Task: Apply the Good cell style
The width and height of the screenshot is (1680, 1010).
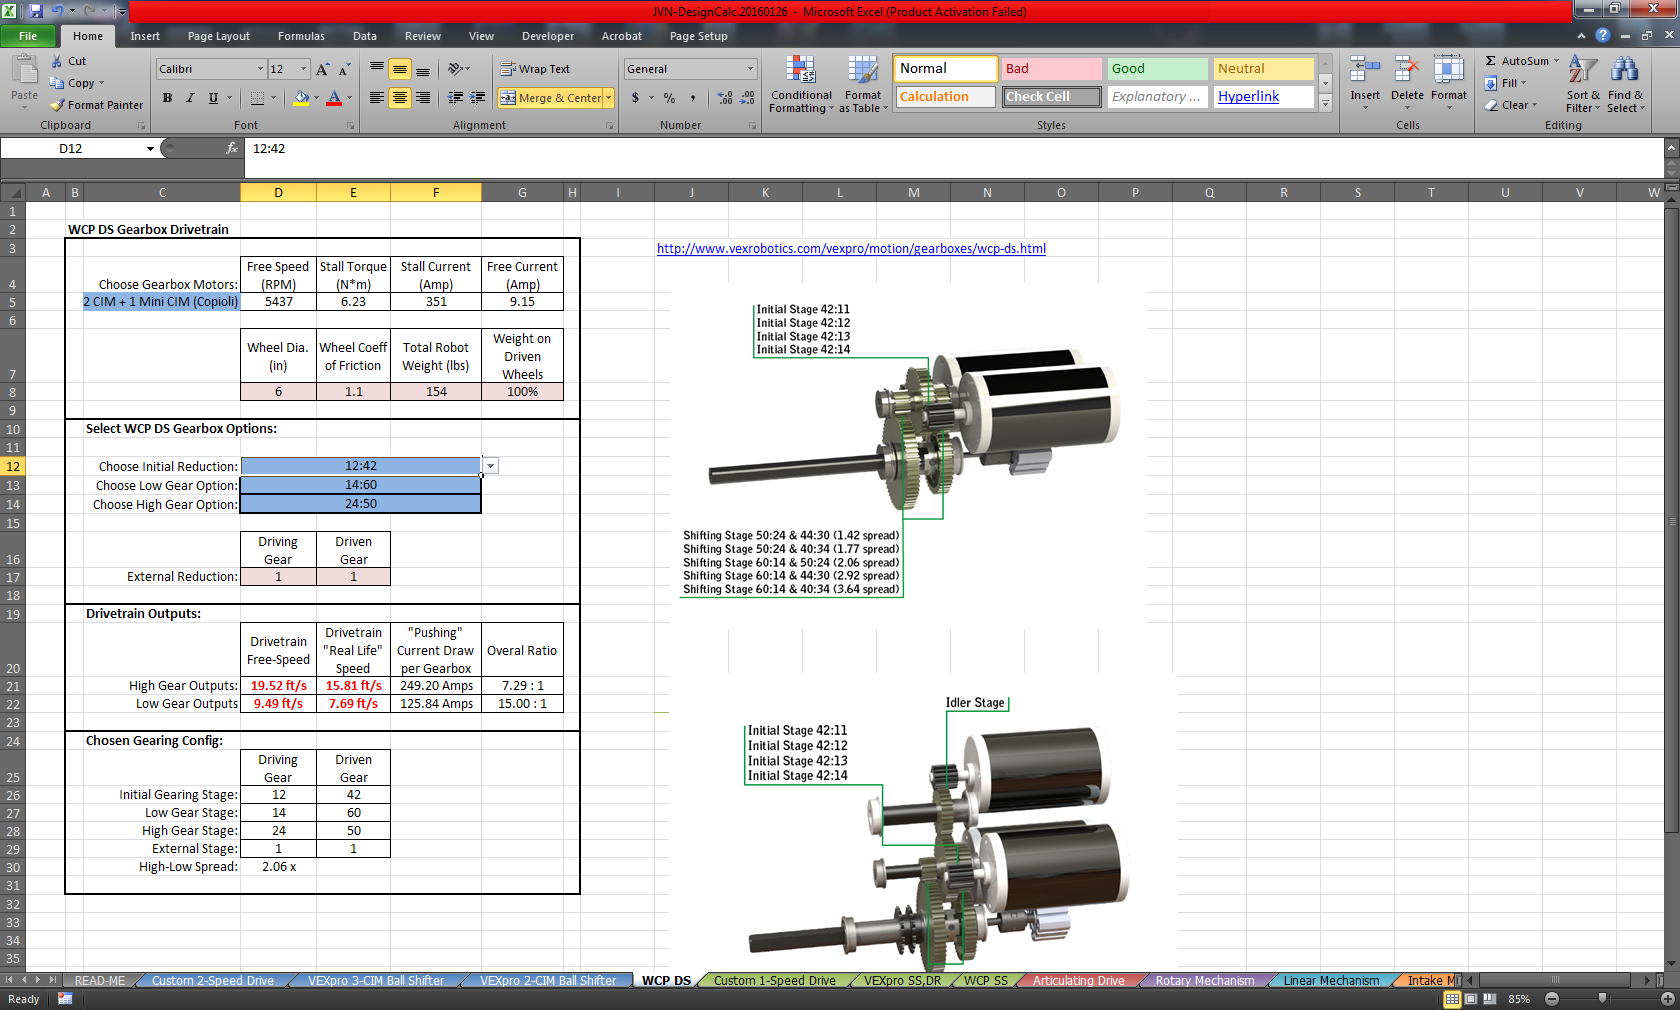Action: (1157, 69)
